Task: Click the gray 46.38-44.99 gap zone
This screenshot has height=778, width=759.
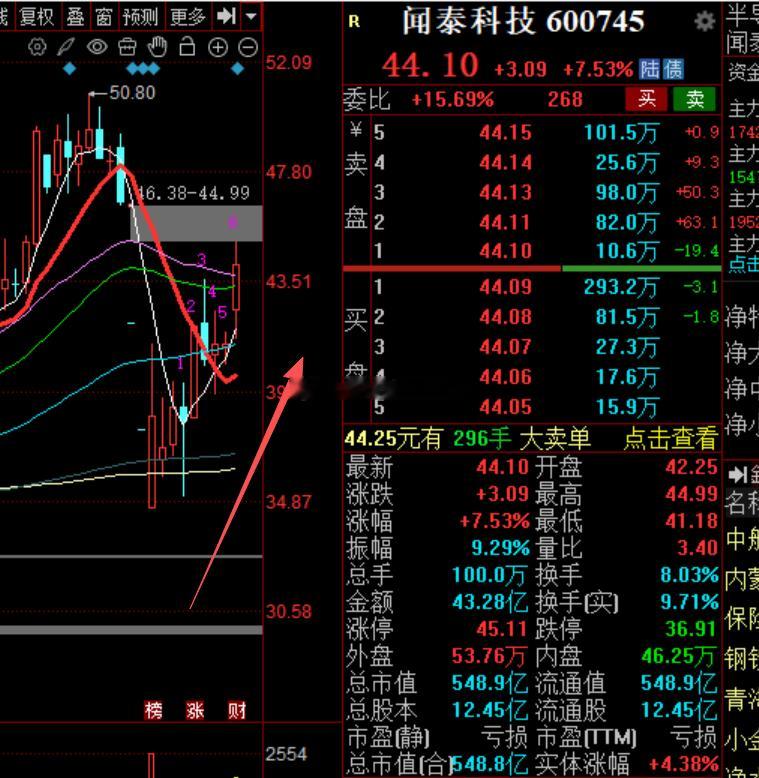Action: (x=196, y=223)
